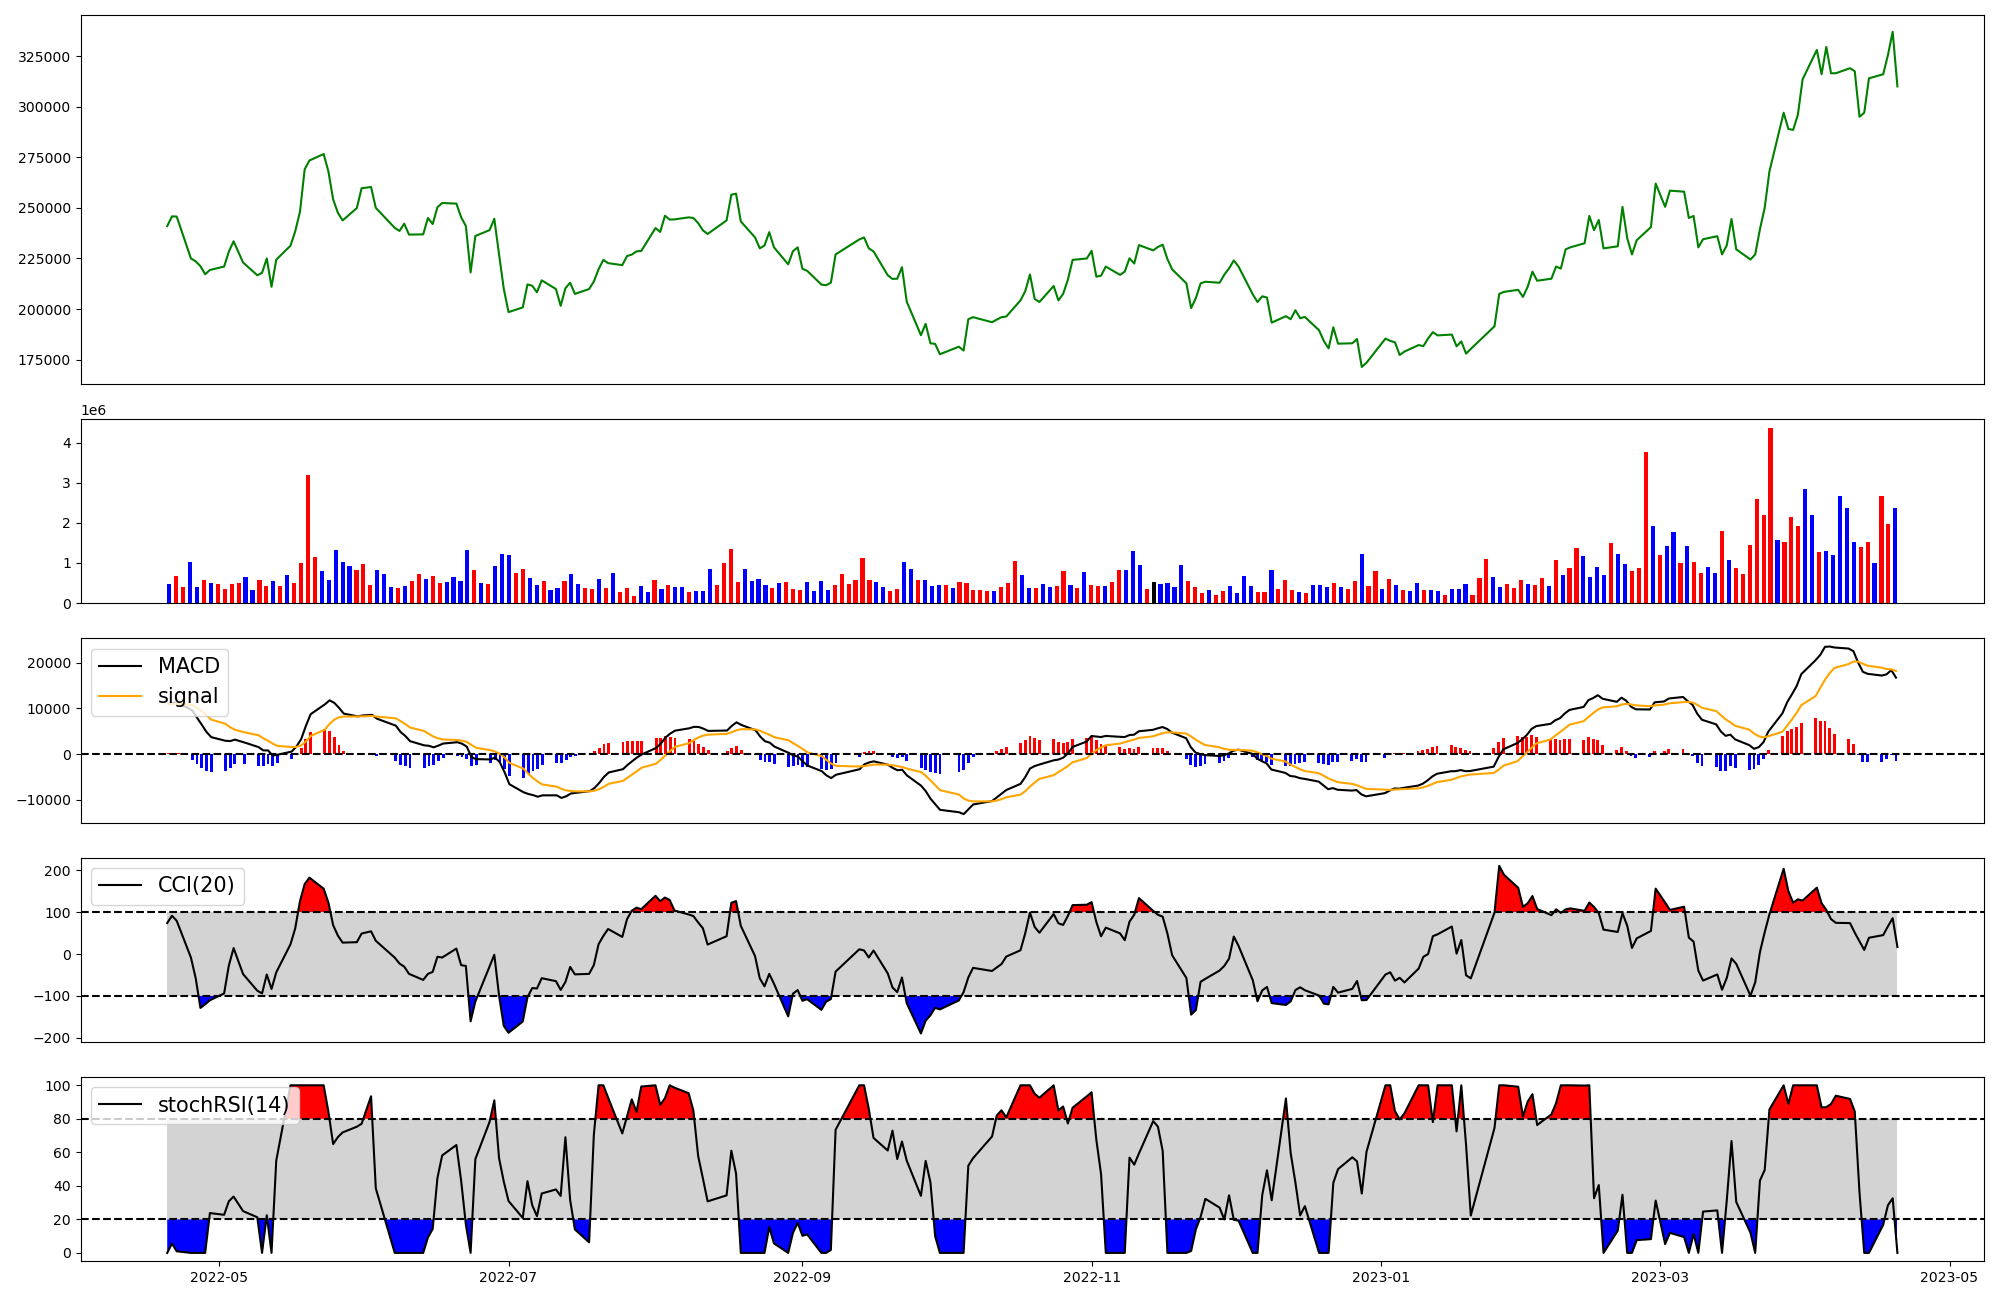Click the 10000 tick on the MACD axis
The width and height of the screenshot is (2000, 1300).
tap(48, 709)
